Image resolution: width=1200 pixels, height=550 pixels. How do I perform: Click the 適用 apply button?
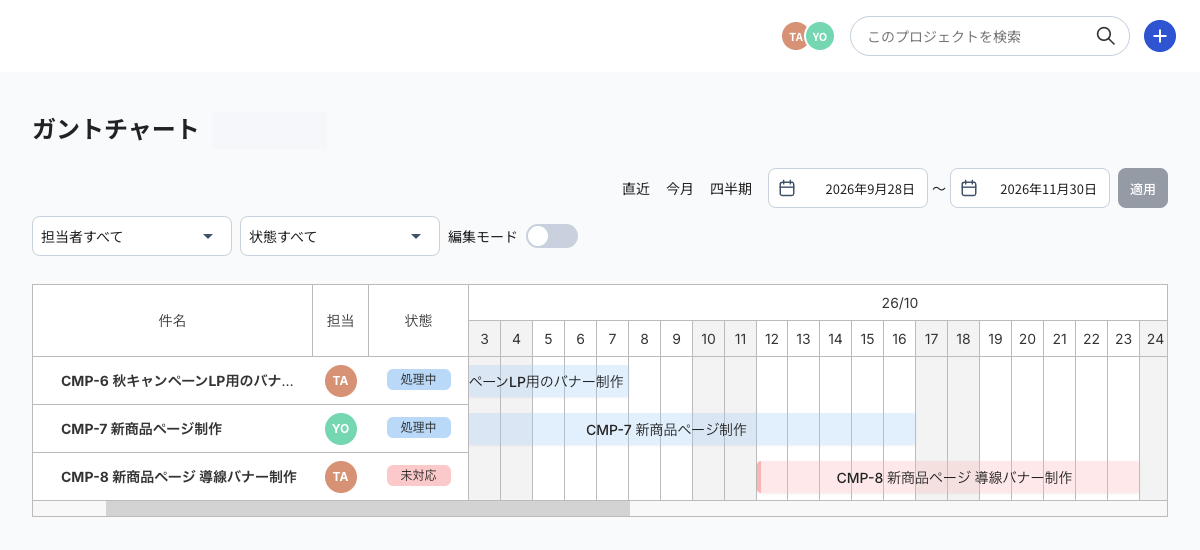pyautogui.click(x=1143, y=188)
